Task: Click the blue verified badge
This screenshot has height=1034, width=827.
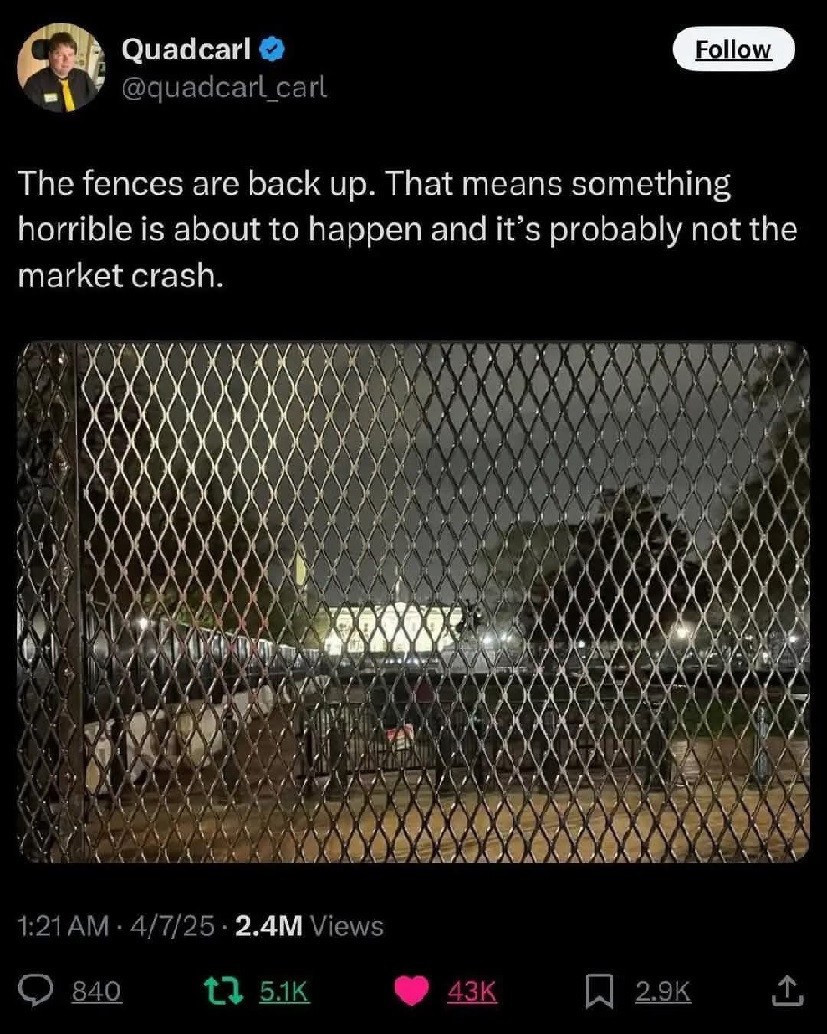Action: click(x=273, y=48)
